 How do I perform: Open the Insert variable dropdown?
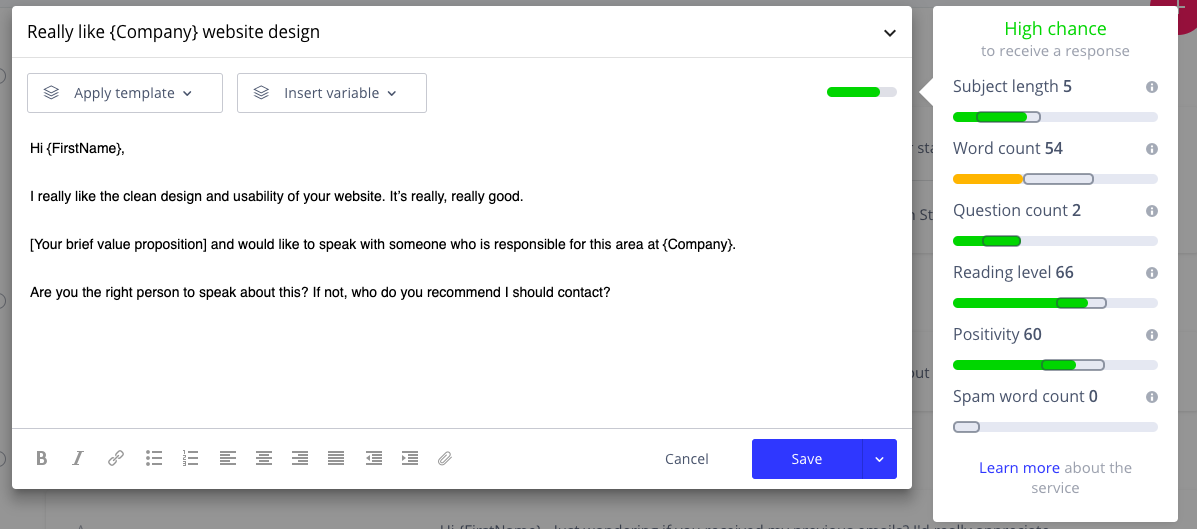[x=331, y=93]
